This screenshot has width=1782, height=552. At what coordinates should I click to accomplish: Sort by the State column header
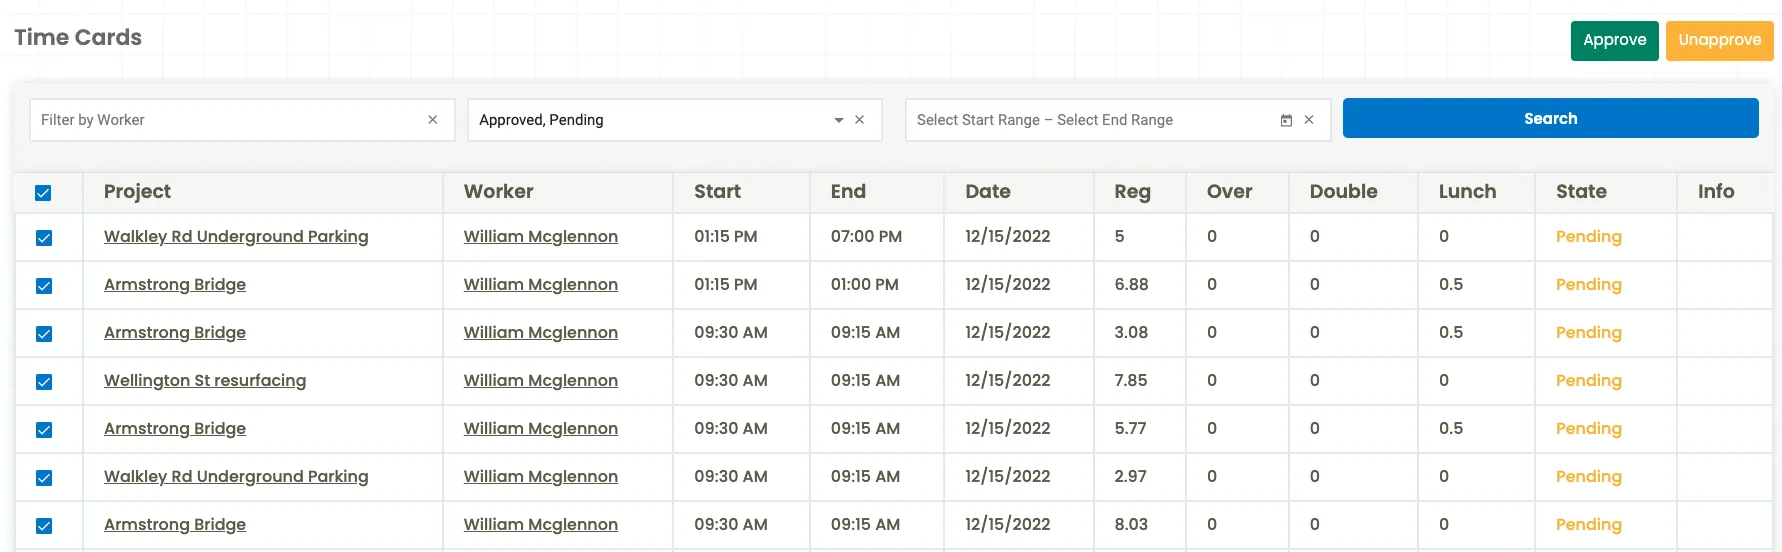pyautogui.click(x=1580, y=192)
